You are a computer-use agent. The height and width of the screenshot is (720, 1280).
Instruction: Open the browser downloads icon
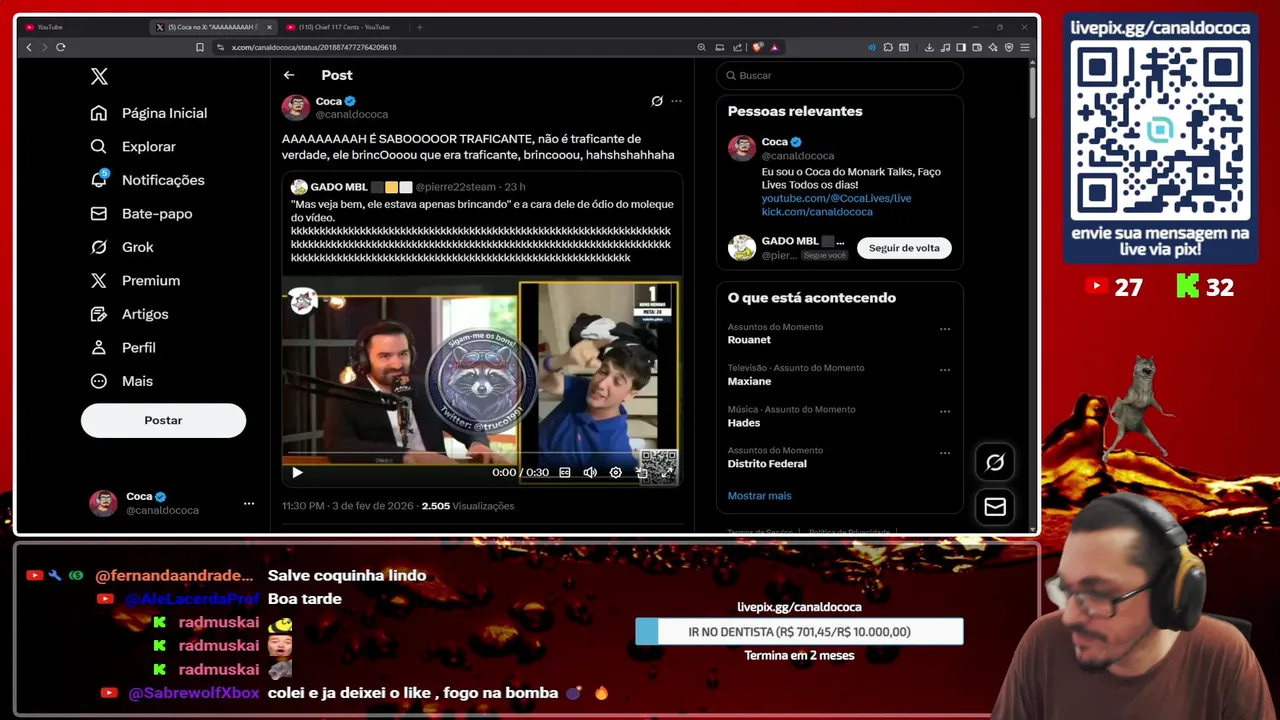929,47
